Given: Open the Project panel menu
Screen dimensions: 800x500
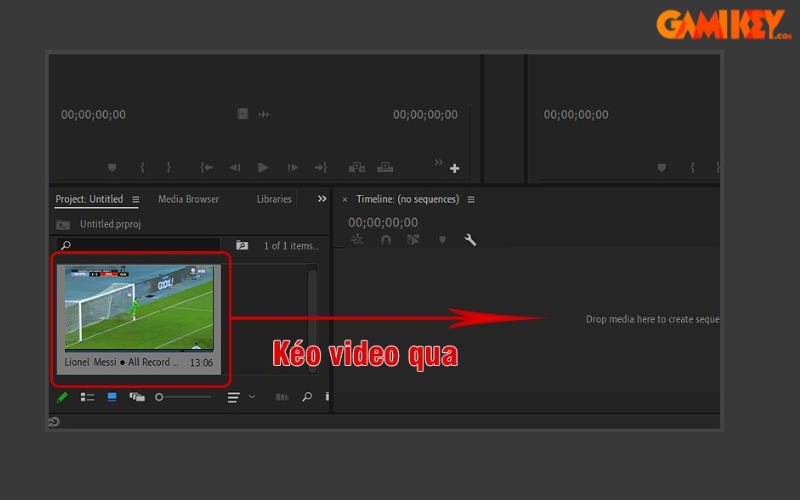Looking at the screenshot, I should tap(136, 199).
